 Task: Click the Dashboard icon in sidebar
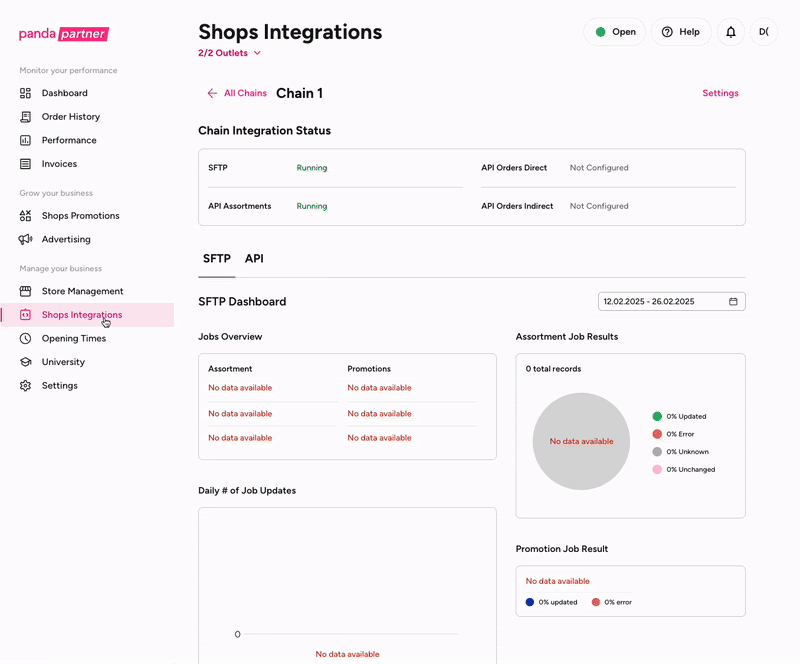(26, 93)
